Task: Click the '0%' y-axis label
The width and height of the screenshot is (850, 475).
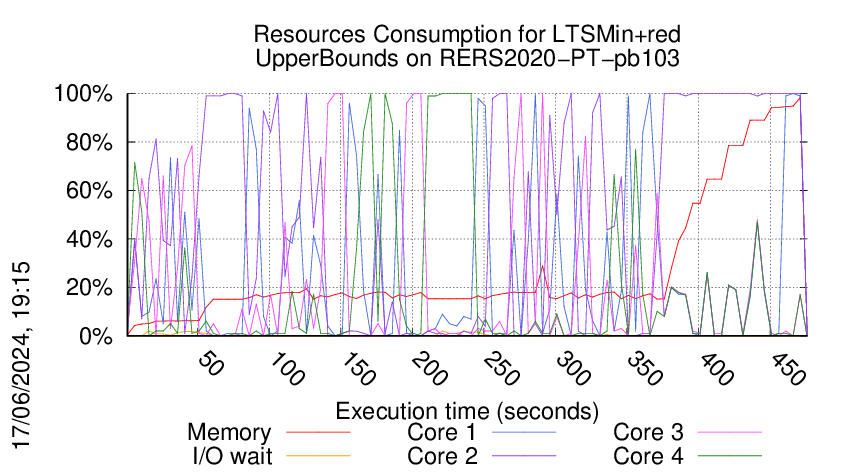Action: [96, 336]
